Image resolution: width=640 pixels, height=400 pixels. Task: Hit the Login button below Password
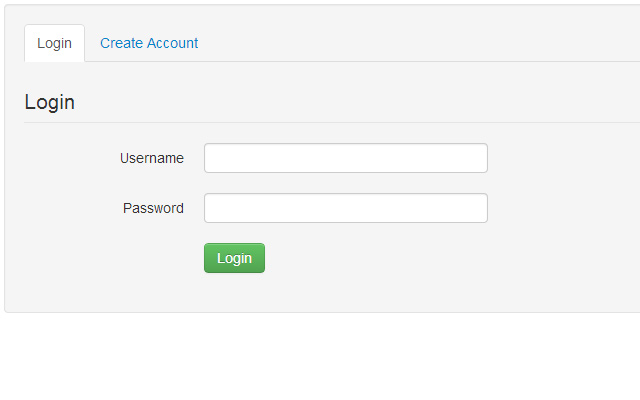(x=234, y=258)
